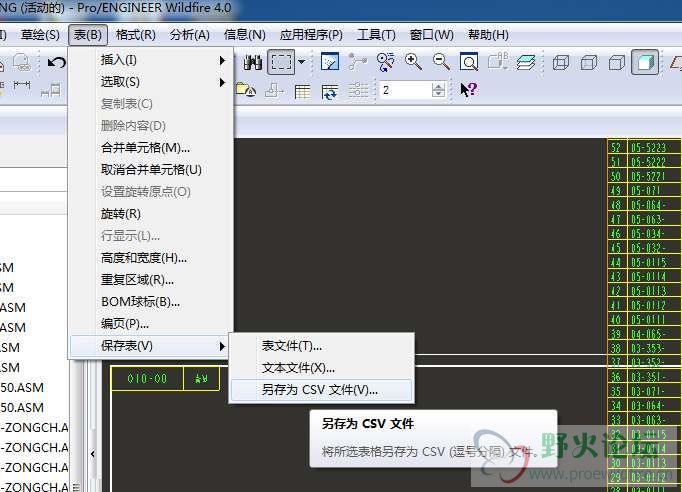
Task: Click the BOM cell 05-5223
Action: pyautogui.click(x=654, y=147)
